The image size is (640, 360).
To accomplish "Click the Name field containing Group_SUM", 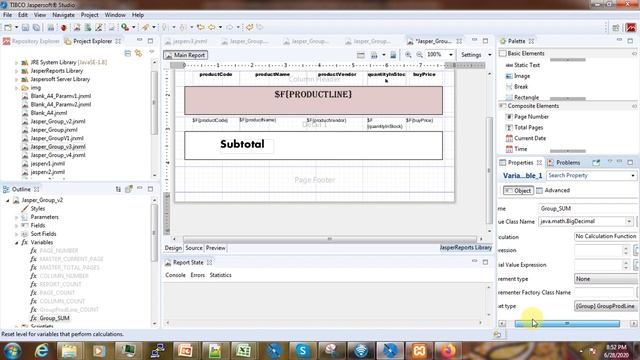I will coord(588,209).
